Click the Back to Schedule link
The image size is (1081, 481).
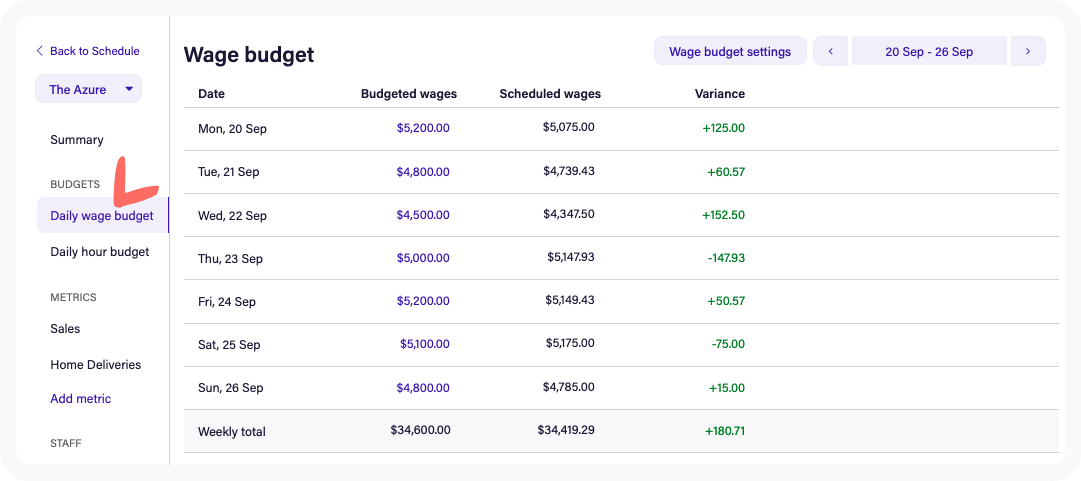(x=87, y=51)
